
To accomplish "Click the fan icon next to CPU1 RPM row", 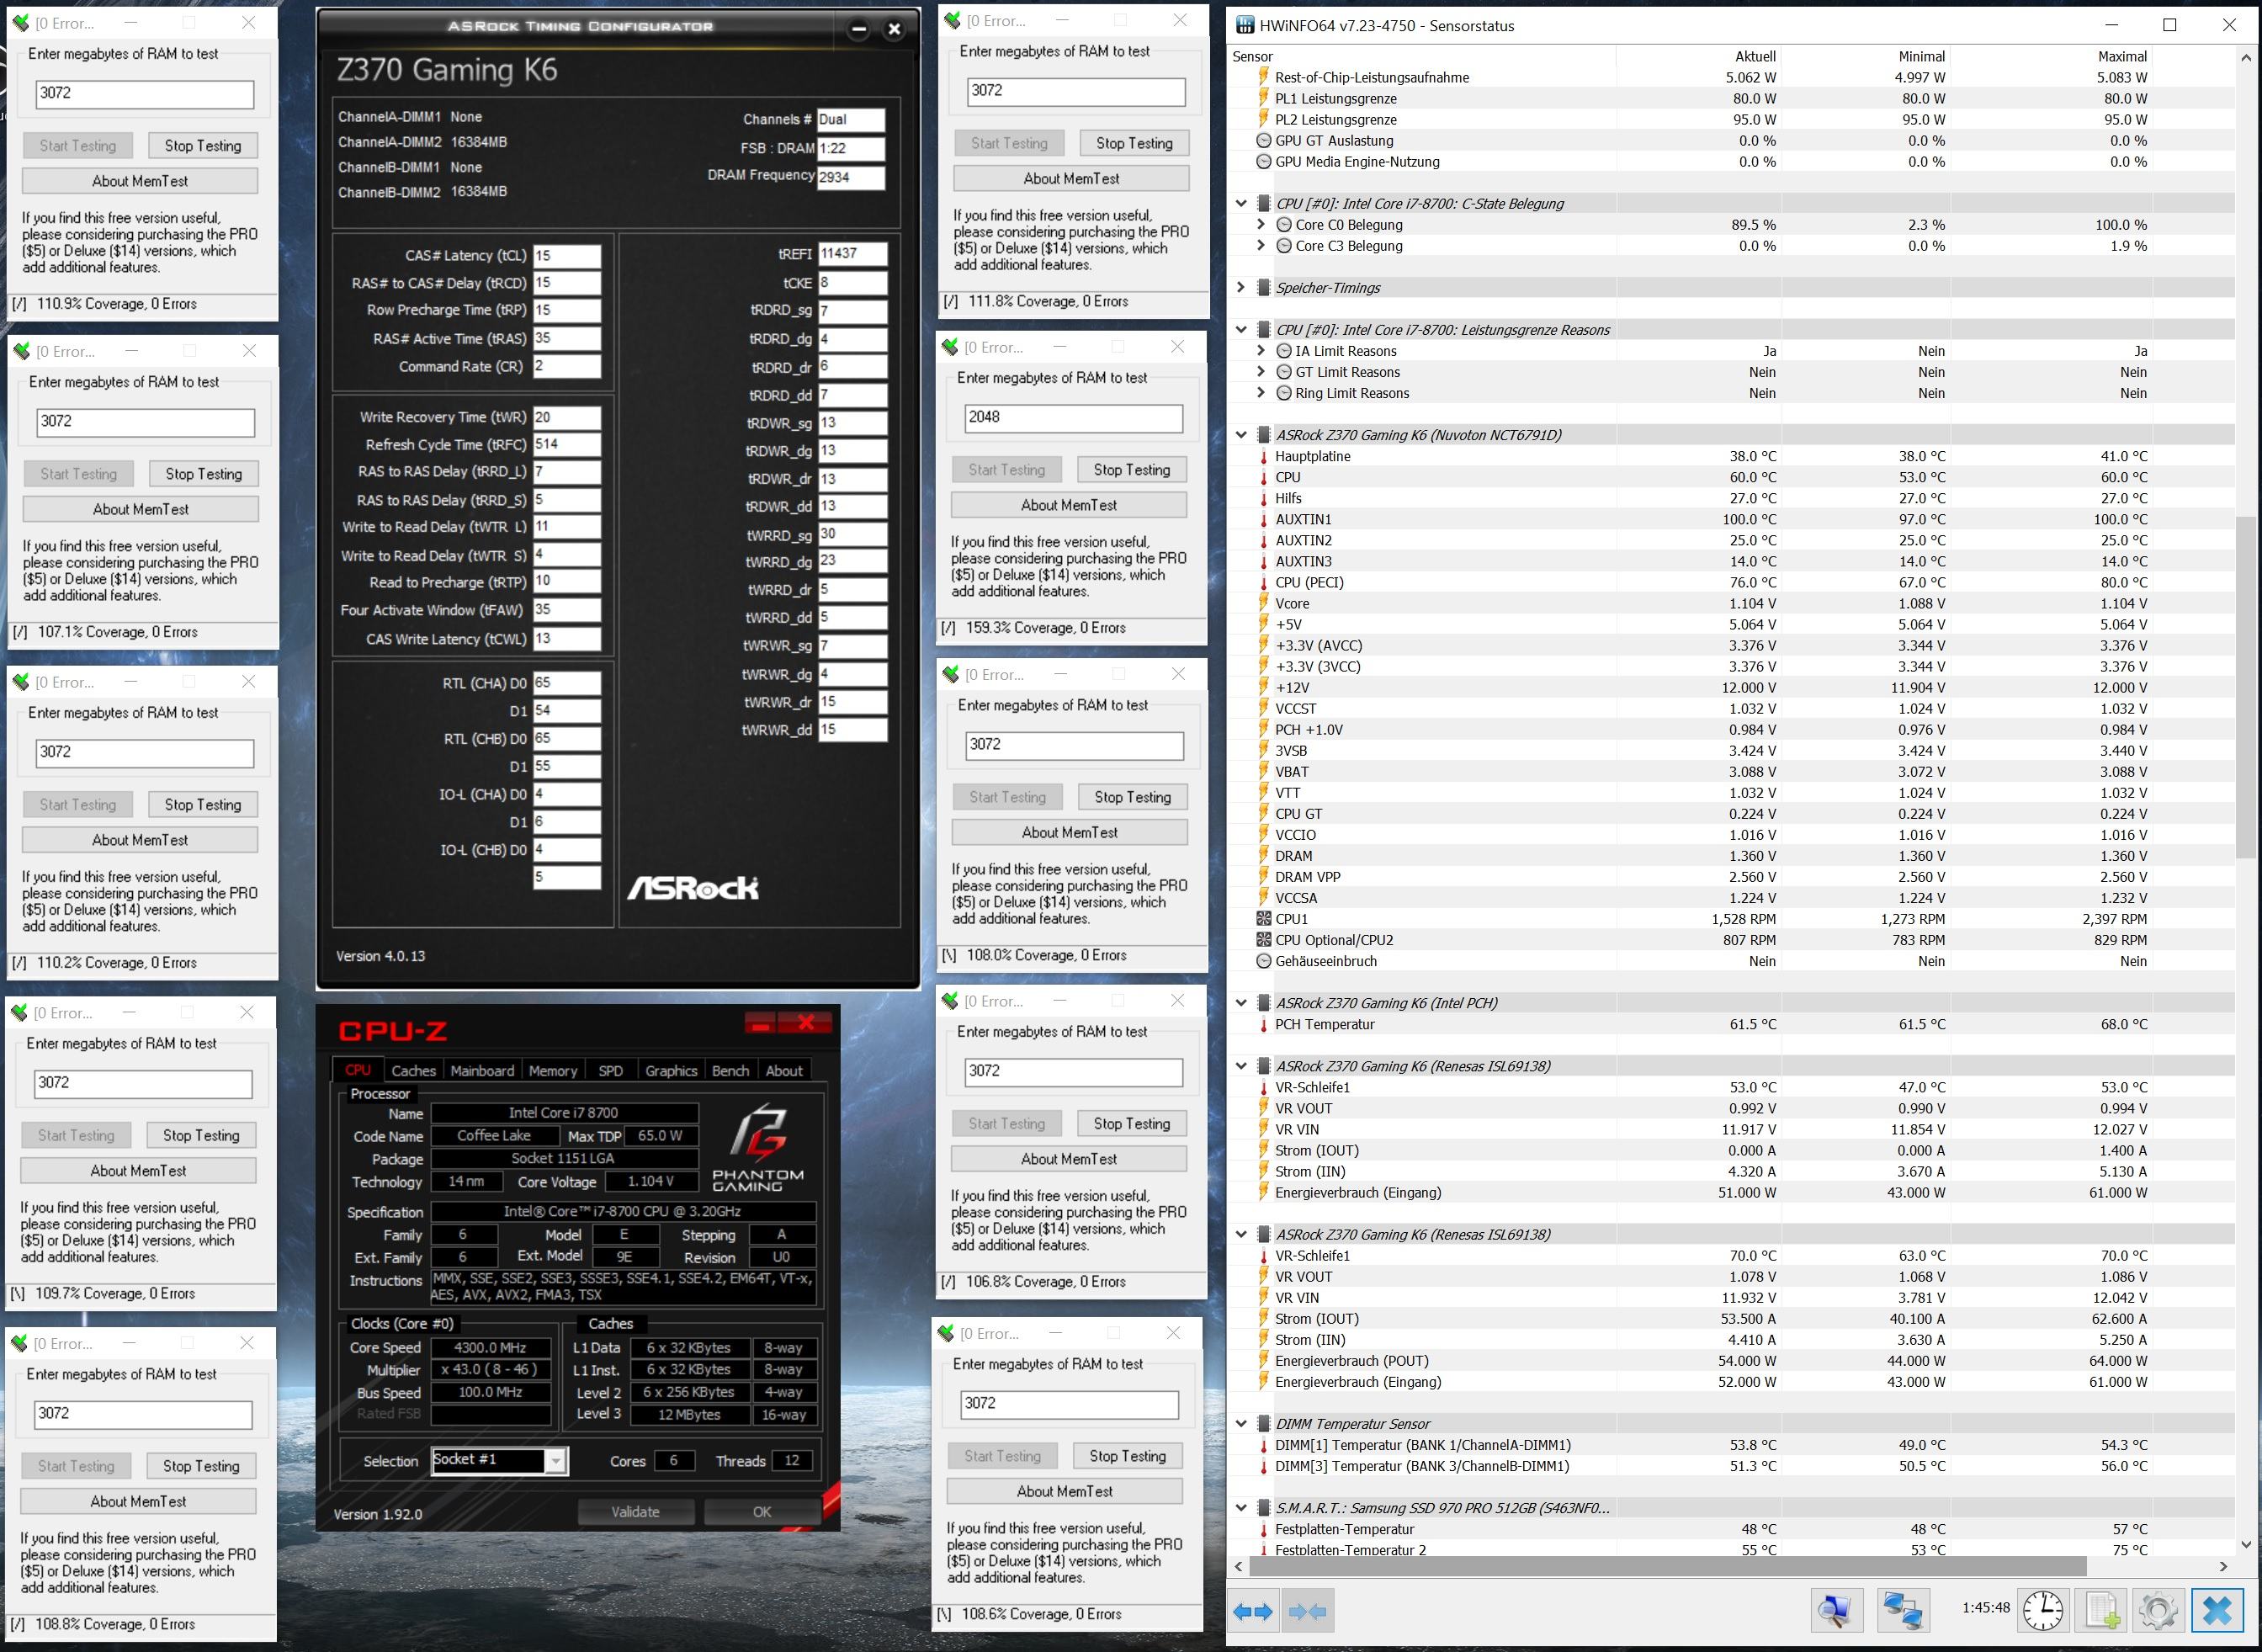I will 1264,918.
